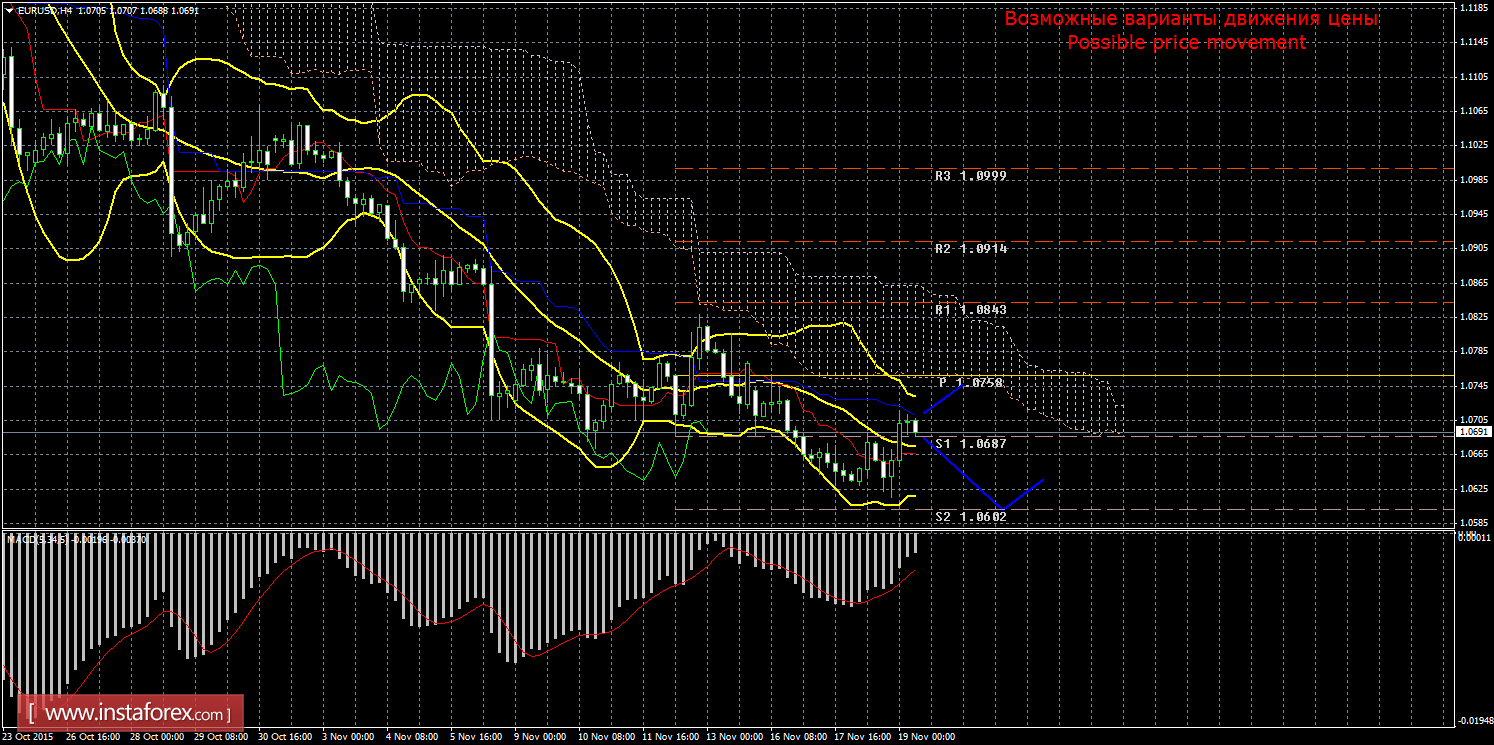Select the S1 1.0687 support label
The height and width of the screenshot is (745, 1494).
point(971,443)
